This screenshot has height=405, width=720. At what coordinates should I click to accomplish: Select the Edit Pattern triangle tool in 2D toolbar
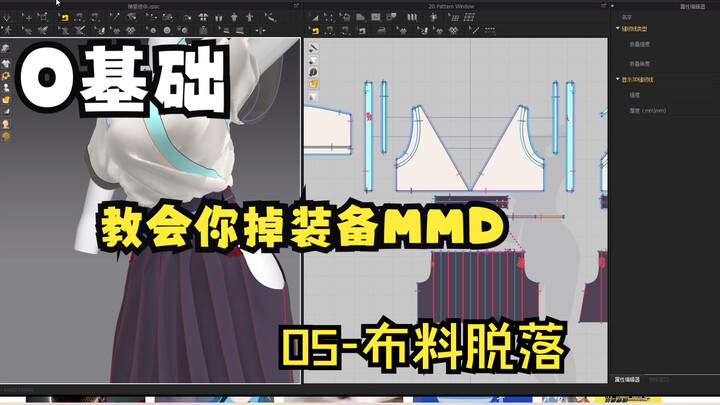tap(315, 17)
